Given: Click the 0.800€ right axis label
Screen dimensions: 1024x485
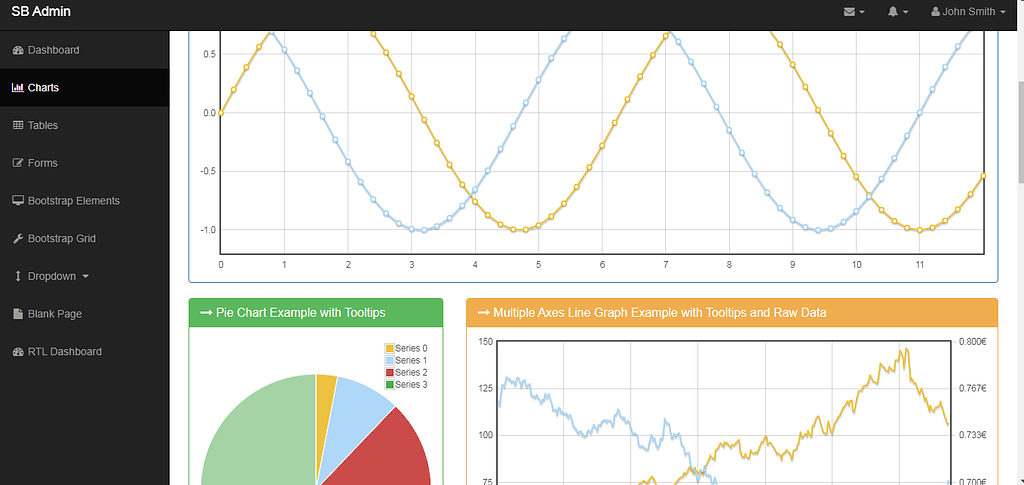Looking at the screenshot, I should tap(972, 341).
